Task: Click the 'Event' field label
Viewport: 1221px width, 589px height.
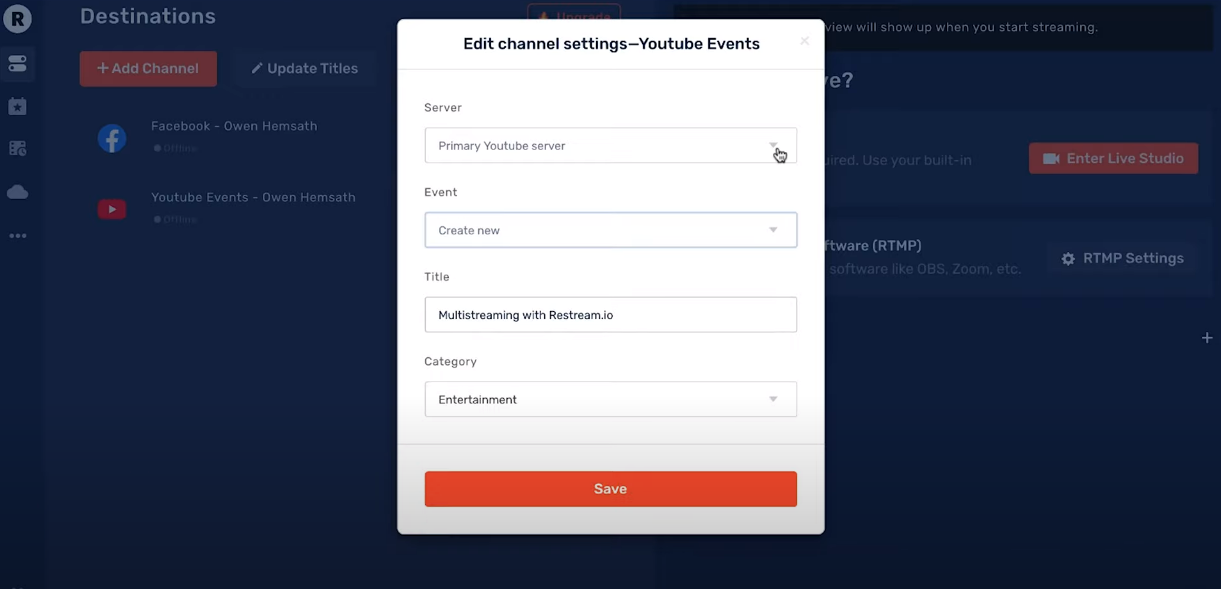Action: 441,192
